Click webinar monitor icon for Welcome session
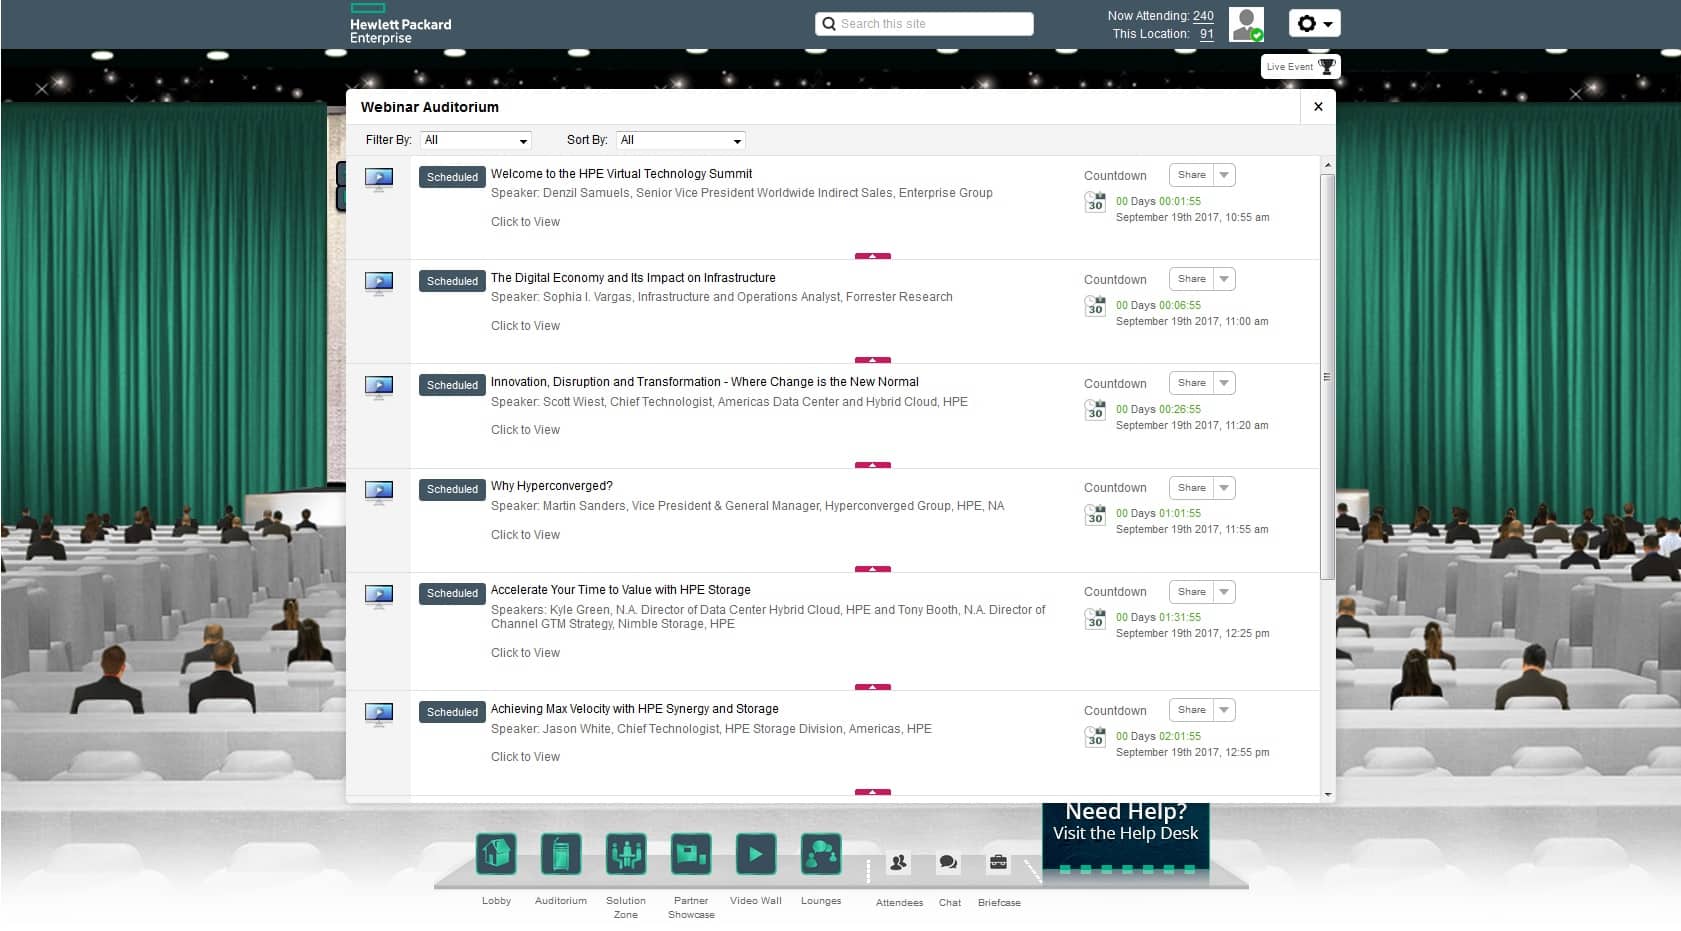Screen dimensions: 1681x931 click(379, 180)
